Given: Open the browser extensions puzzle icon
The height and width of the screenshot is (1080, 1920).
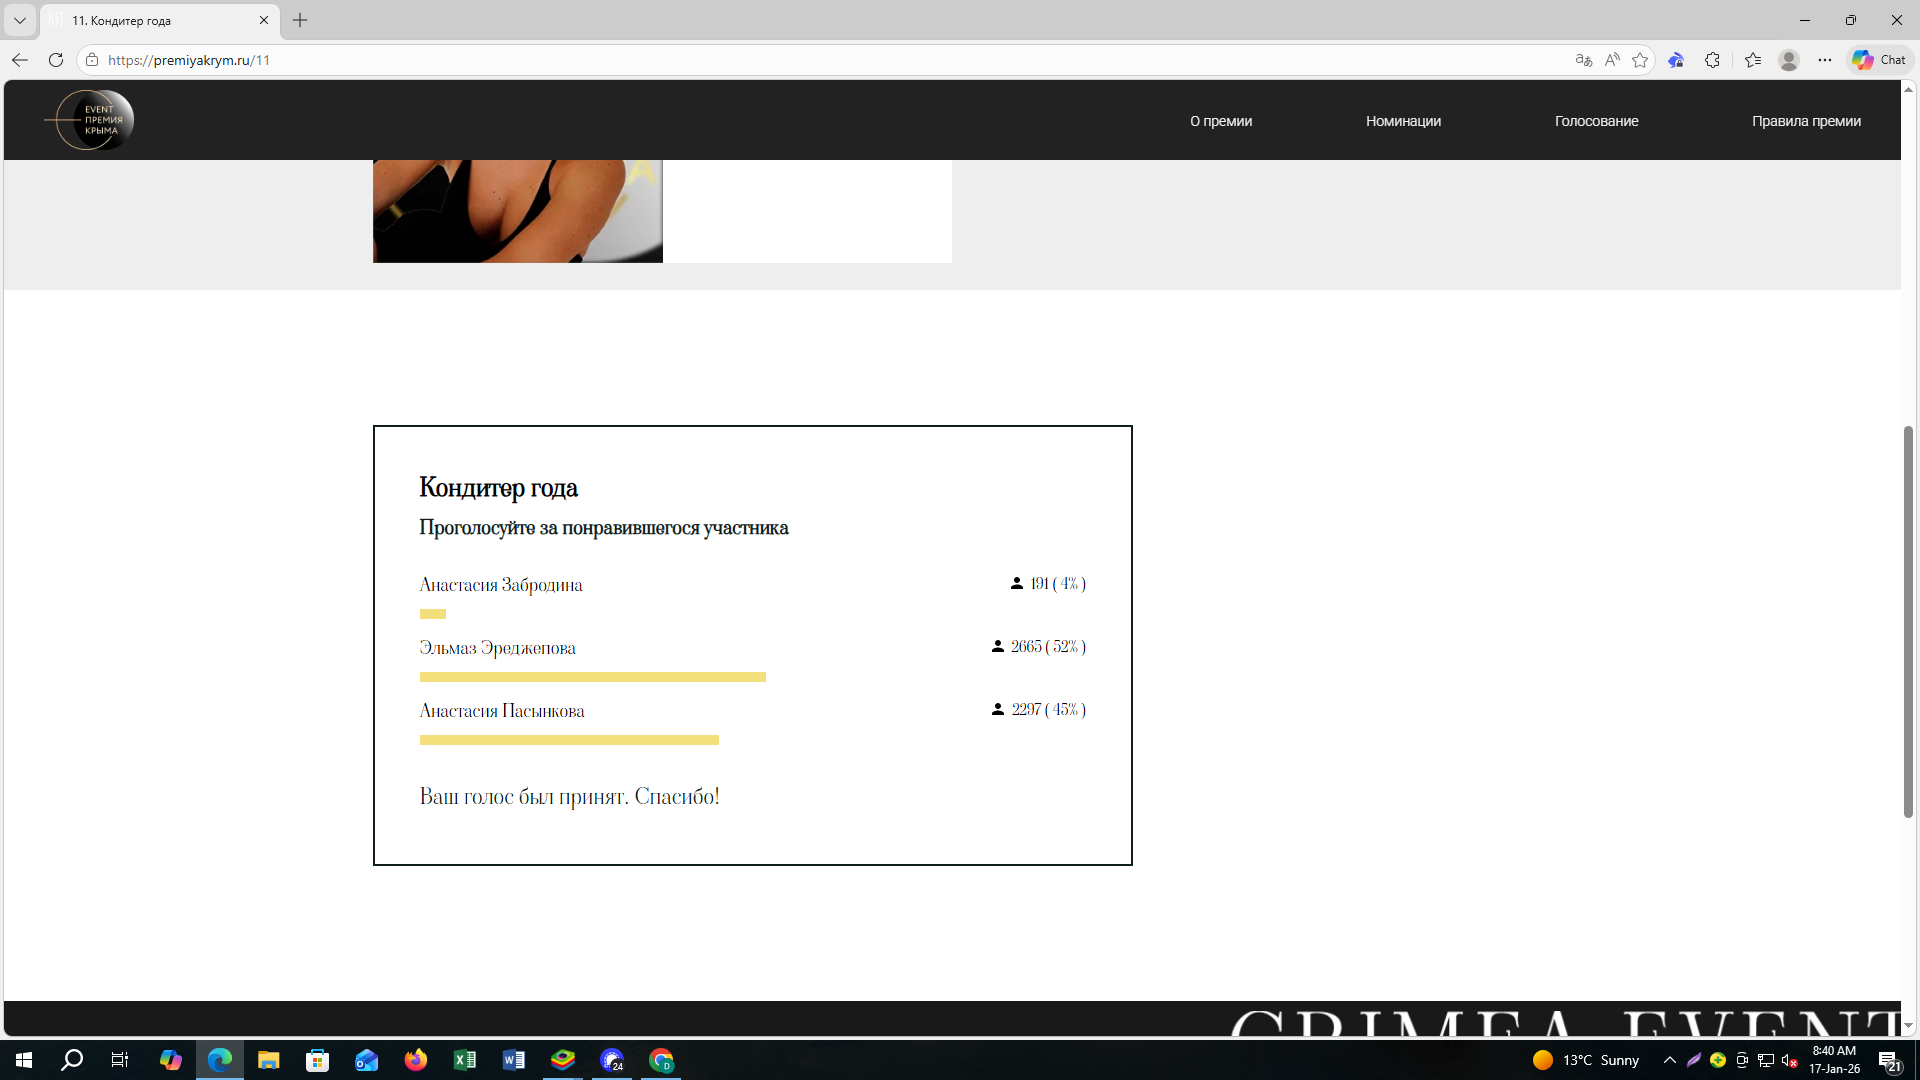Looking at the screenshot, I should click(x=1712, y=60).
